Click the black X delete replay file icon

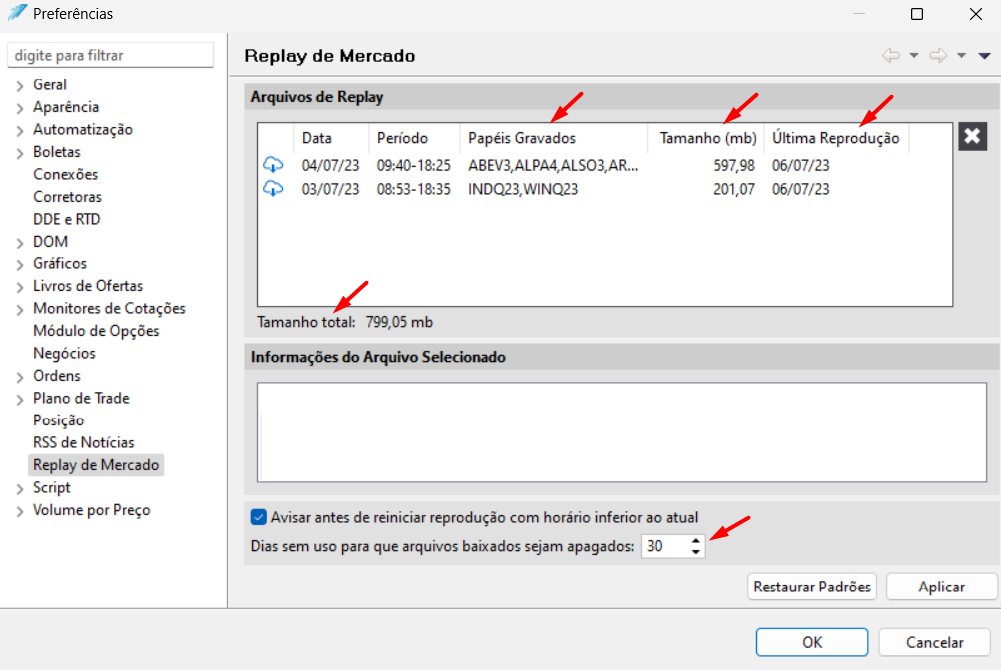(972, 136)
